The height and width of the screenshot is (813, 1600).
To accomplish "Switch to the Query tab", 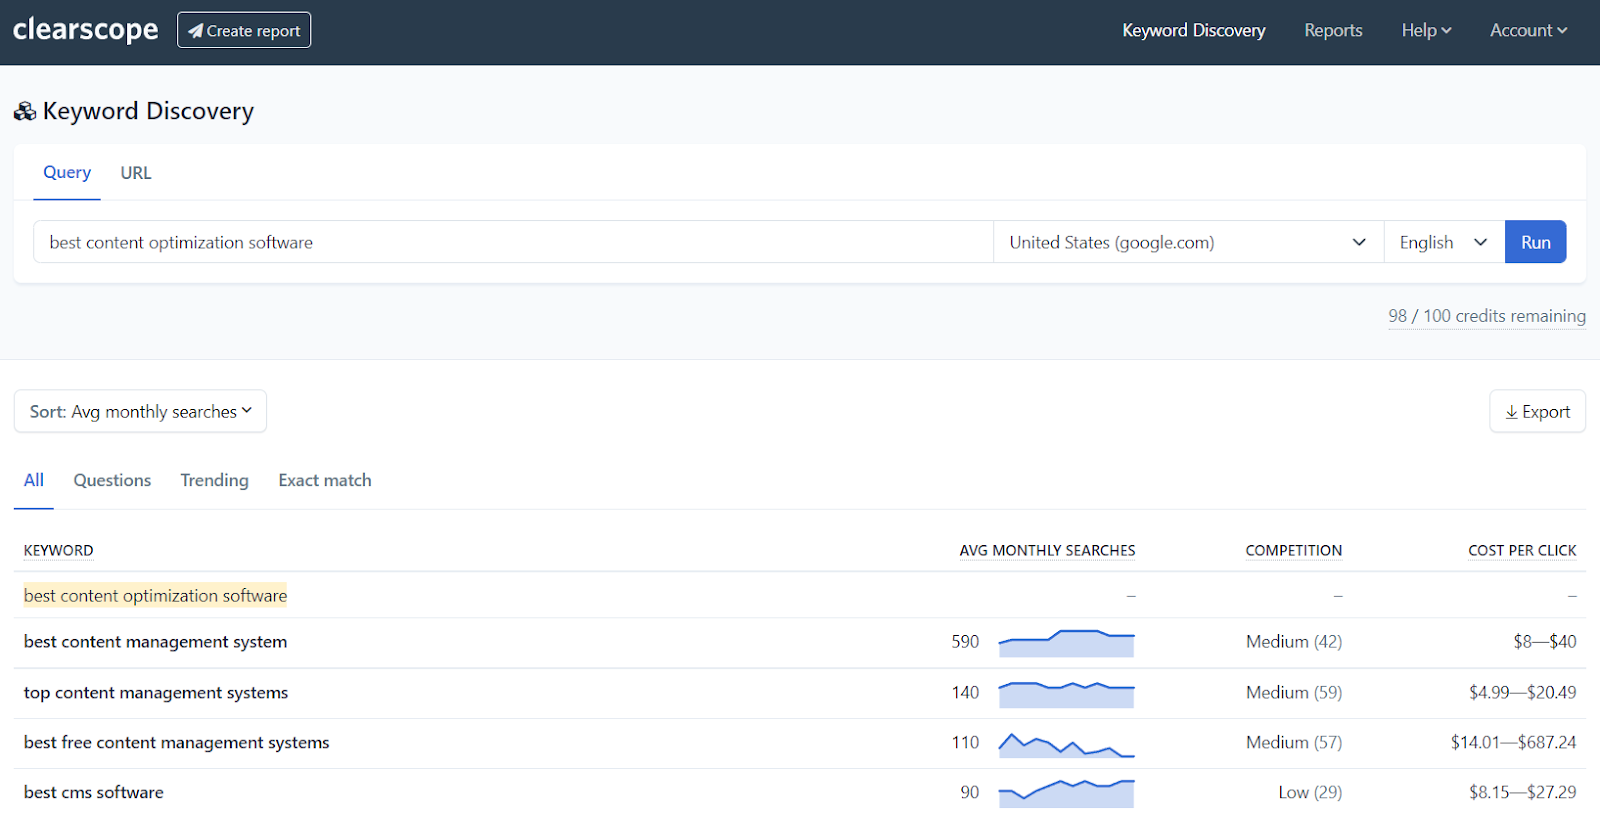I will coord(67,172).
